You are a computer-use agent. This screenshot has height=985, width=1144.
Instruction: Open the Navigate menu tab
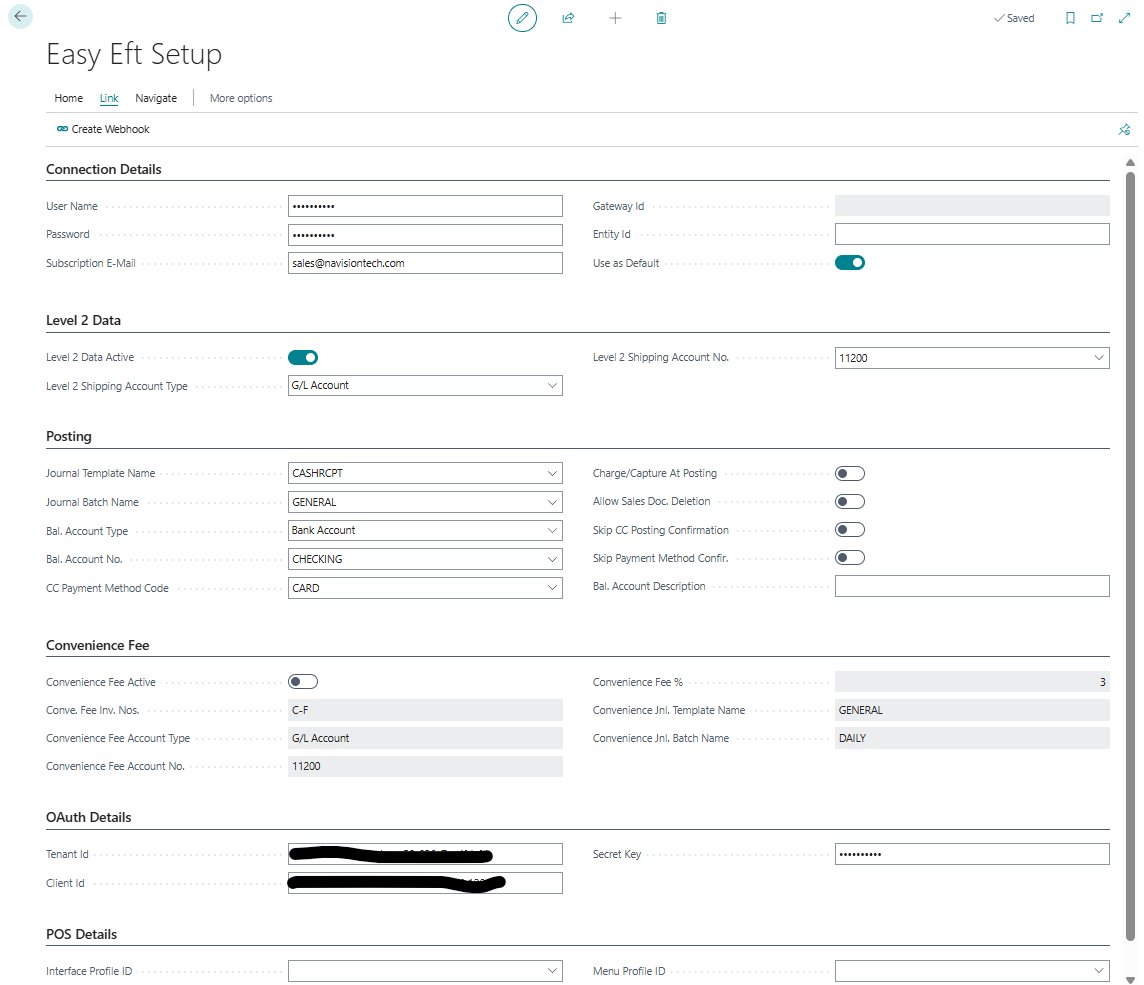(x=156, y=98)
